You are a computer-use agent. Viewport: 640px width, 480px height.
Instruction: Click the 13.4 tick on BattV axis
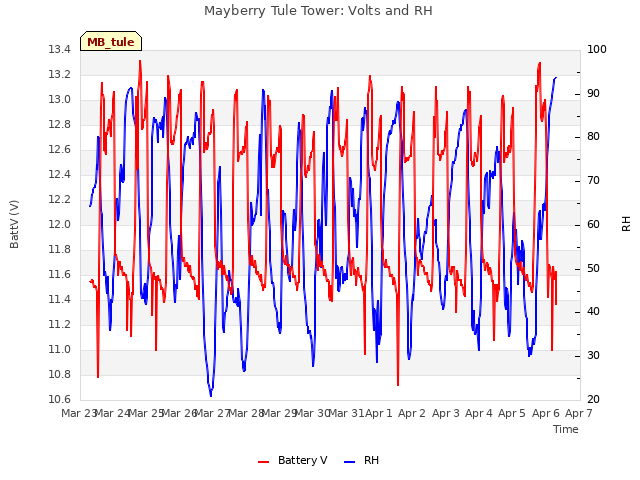point(60,50)
